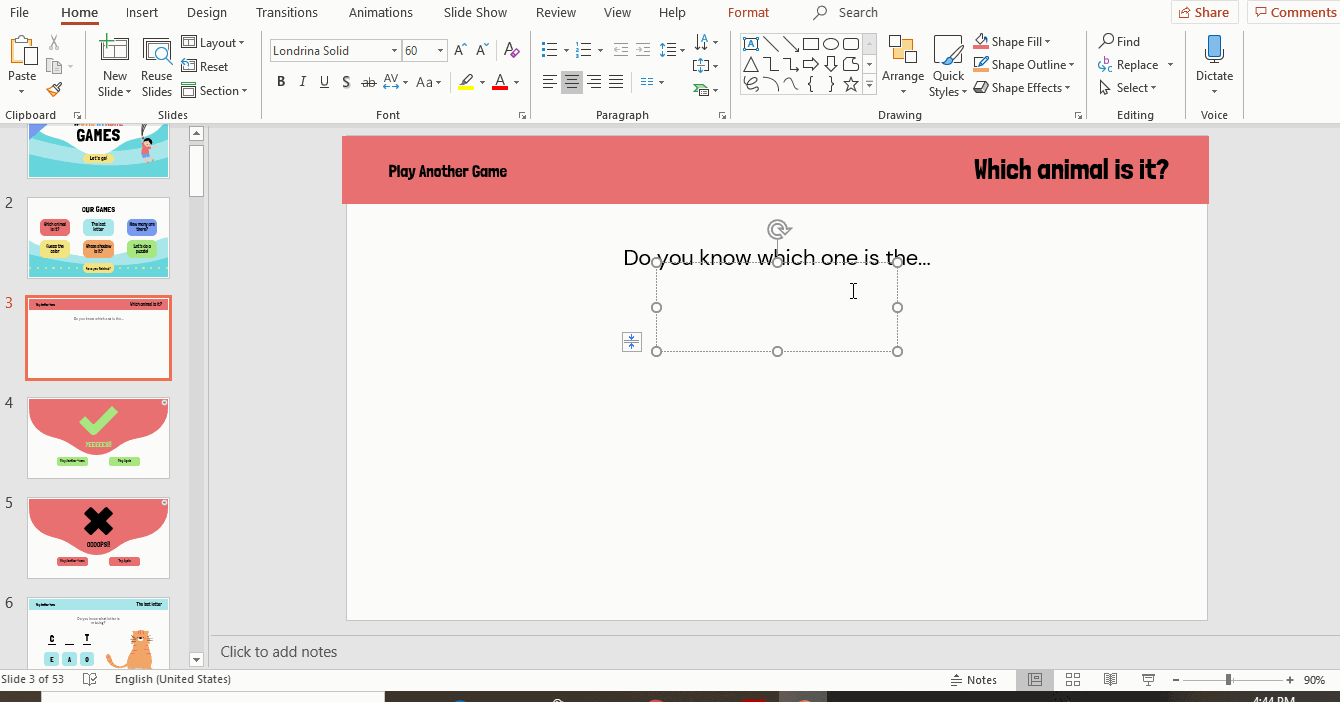Toggle Bold formatting
This screenshot has width=1340, height=702.
click(281, 82)
